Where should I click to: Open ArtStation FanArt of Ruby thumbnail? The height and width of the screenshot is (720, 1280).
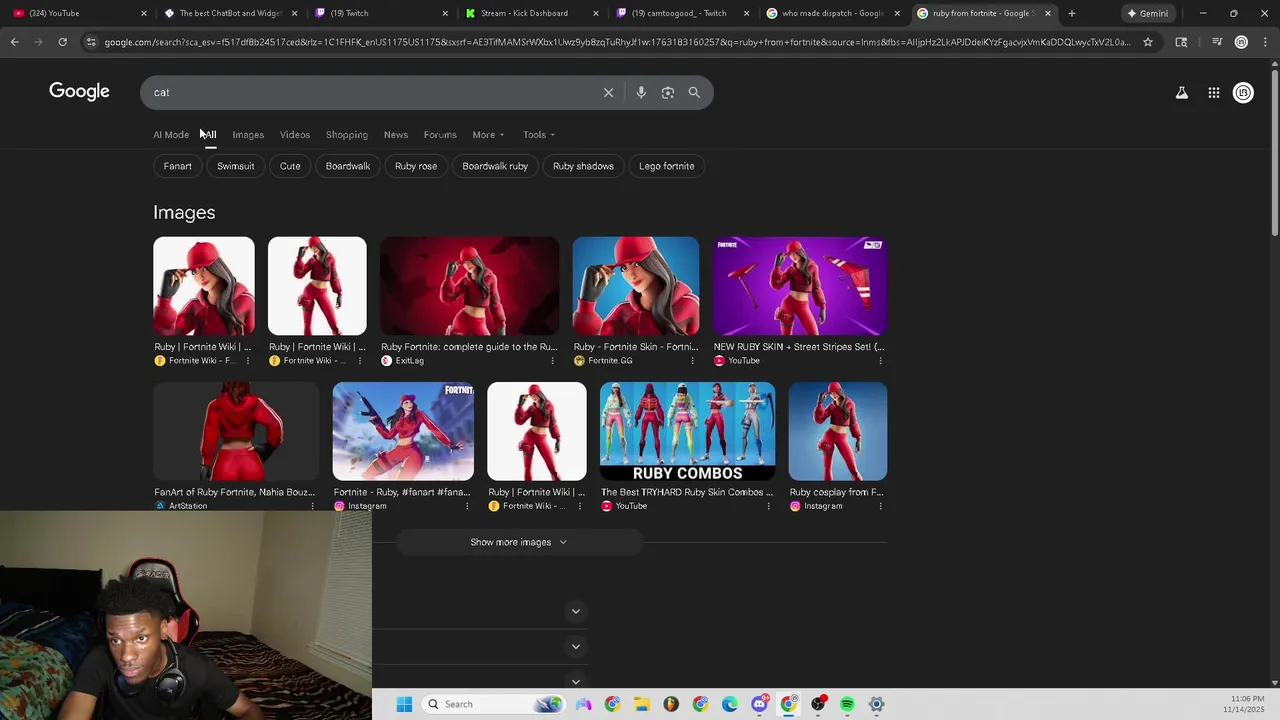coord(236,431)
